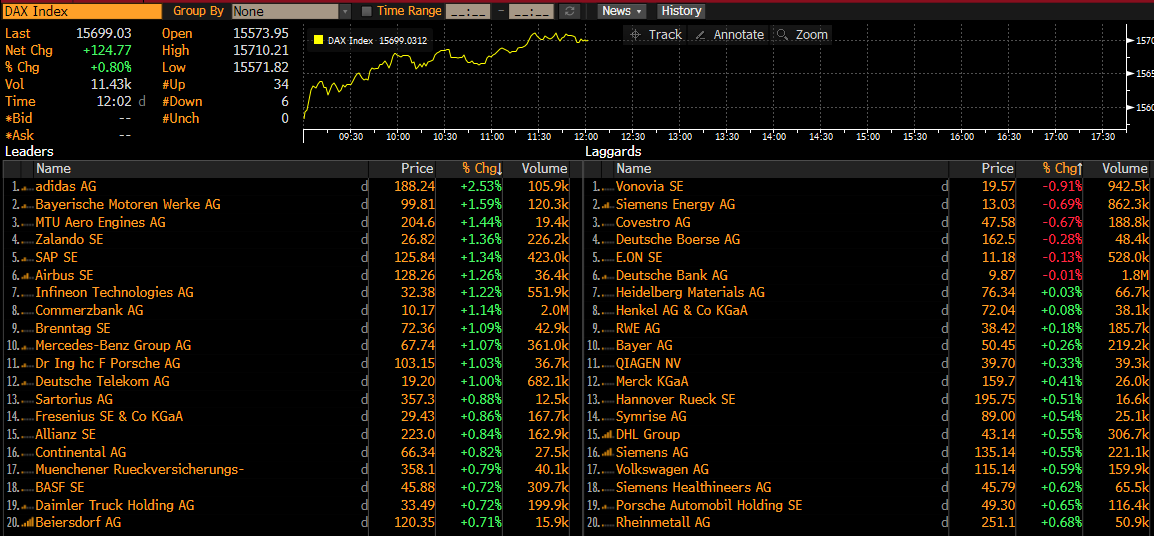1154x536 pixels.
Task: Open the SAP SE entry
Action: click(x=57, y=258)
